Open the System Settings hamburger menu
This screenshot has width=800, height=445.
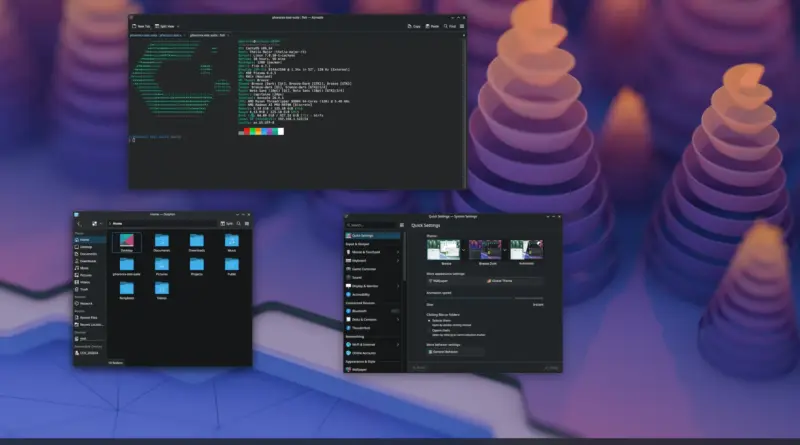click(x=402, y=225)
